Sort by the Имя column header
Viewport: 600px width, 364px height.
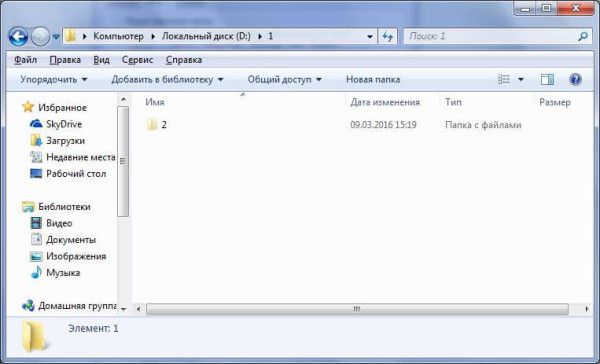pyautogui.click(x=155, y=102)
